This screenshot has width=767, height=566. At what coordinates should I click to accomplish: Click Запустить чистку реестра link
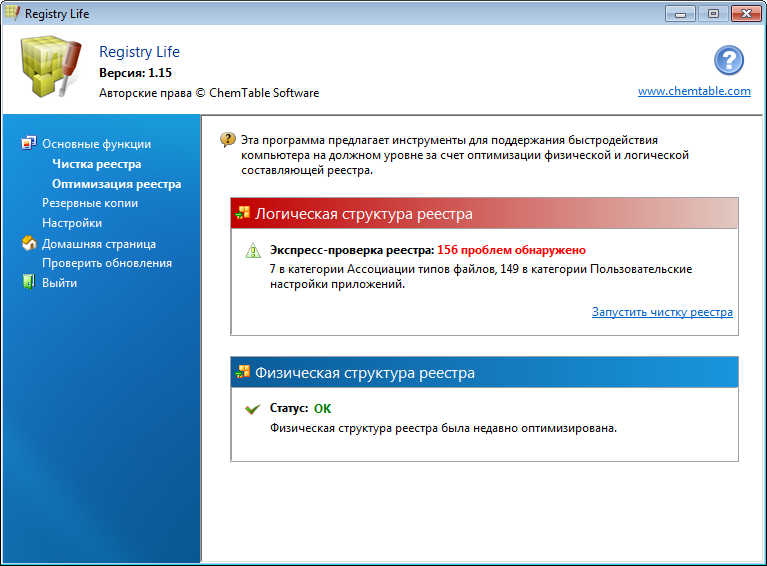point(662,312)
